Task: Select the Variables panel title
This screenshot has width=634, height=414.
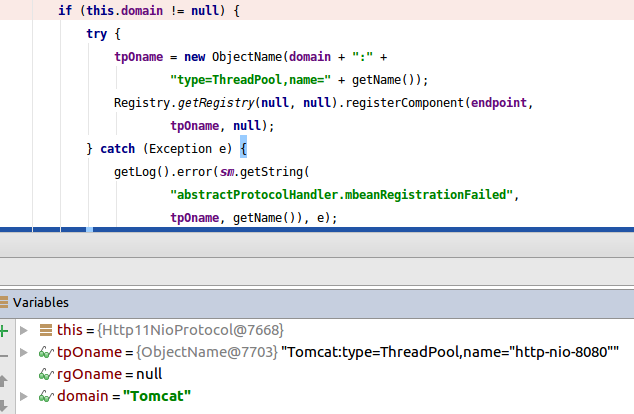Action: click(x=41, y=302)
